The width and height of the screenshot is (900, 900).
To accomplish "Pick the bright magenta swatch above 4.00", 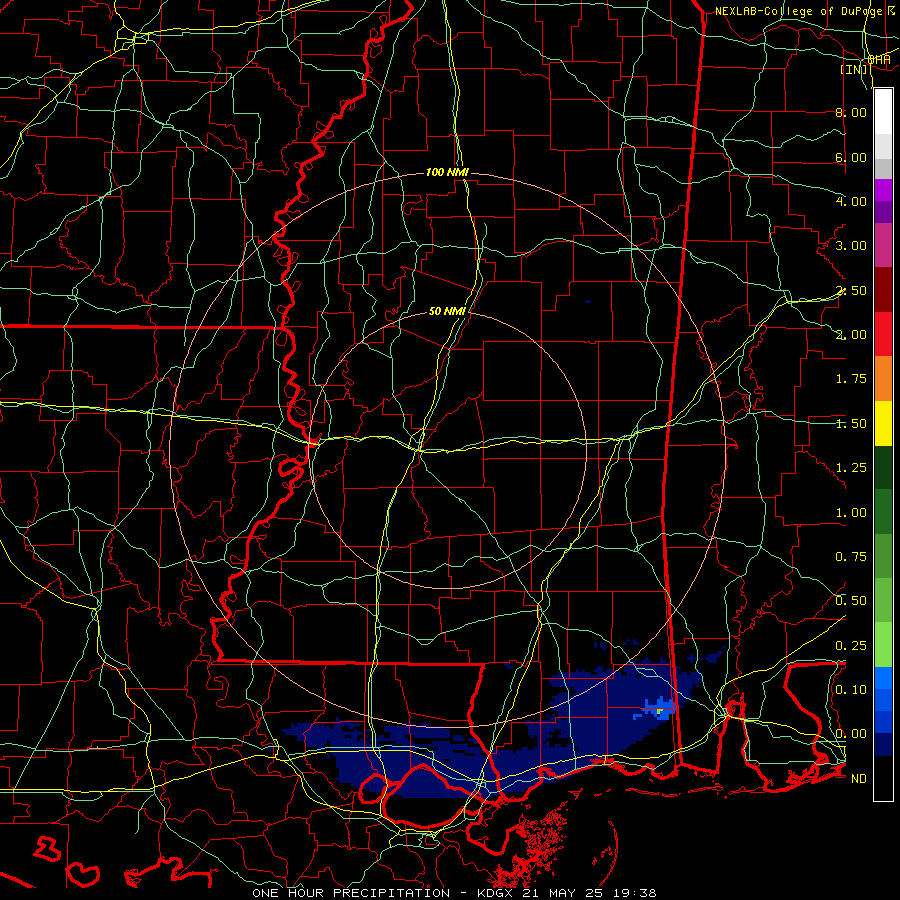I will click(x=883, y=190).
